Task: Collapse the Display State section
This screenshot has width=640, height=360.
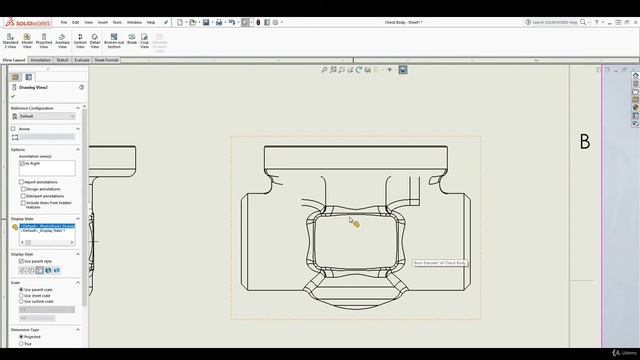Action: pyautogui.click(x=78, y=219)
